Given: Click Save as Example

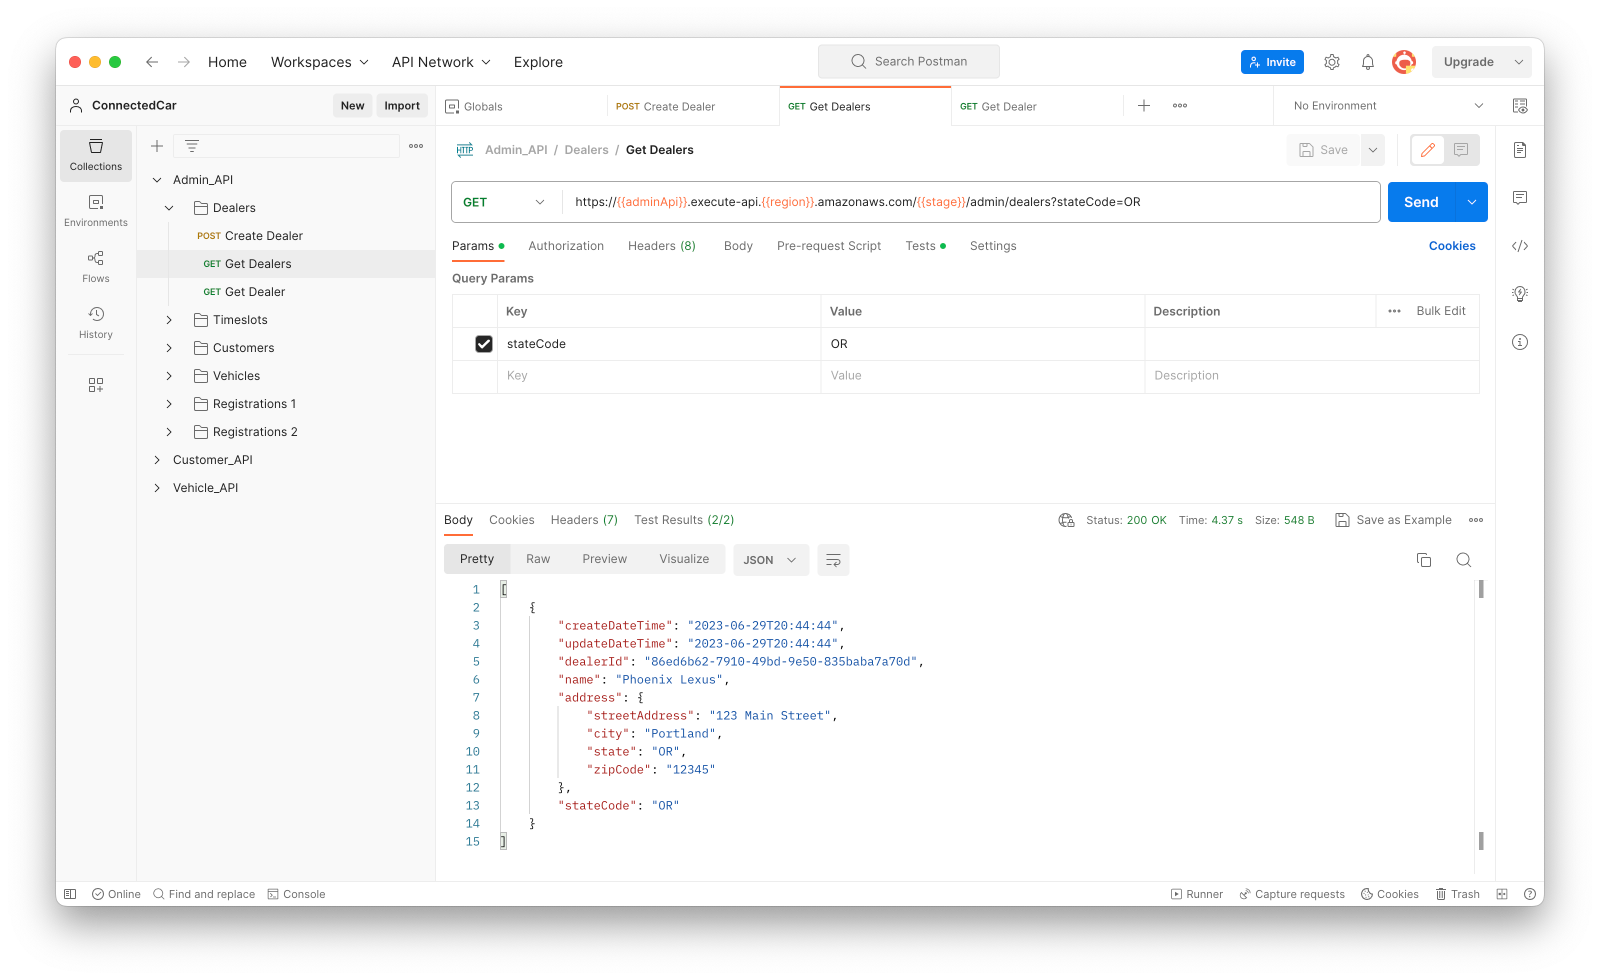Looking at the screenshot, I should [1393, 520].
